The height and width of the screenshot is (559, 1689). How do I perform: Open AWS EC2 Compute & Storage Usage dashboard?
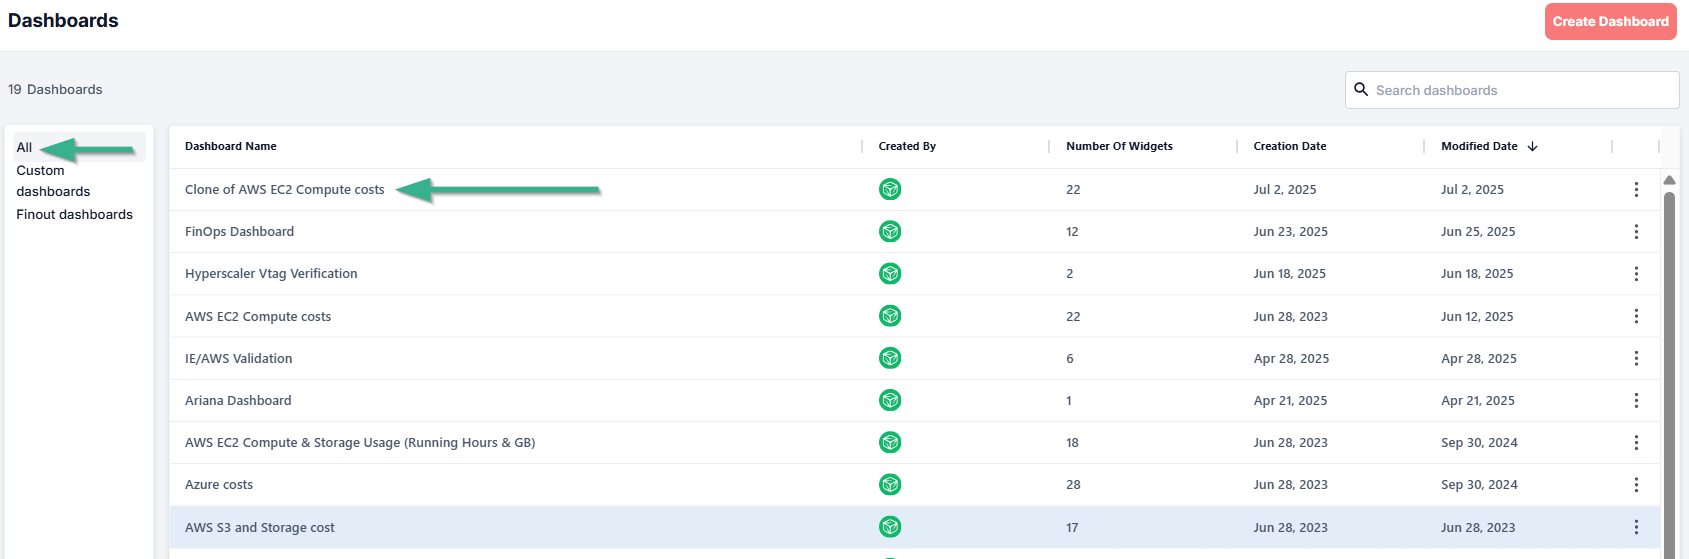(x=359, y=443)
